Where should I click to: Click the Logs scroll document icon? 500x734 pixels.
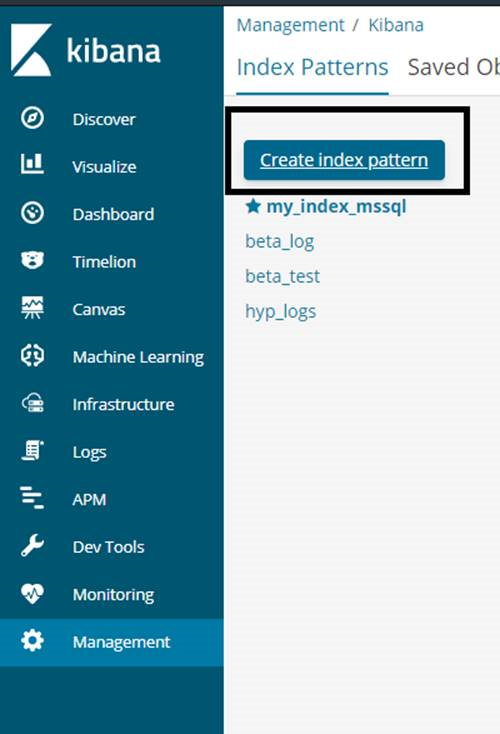pyautogui.click(x=32, y=451)
